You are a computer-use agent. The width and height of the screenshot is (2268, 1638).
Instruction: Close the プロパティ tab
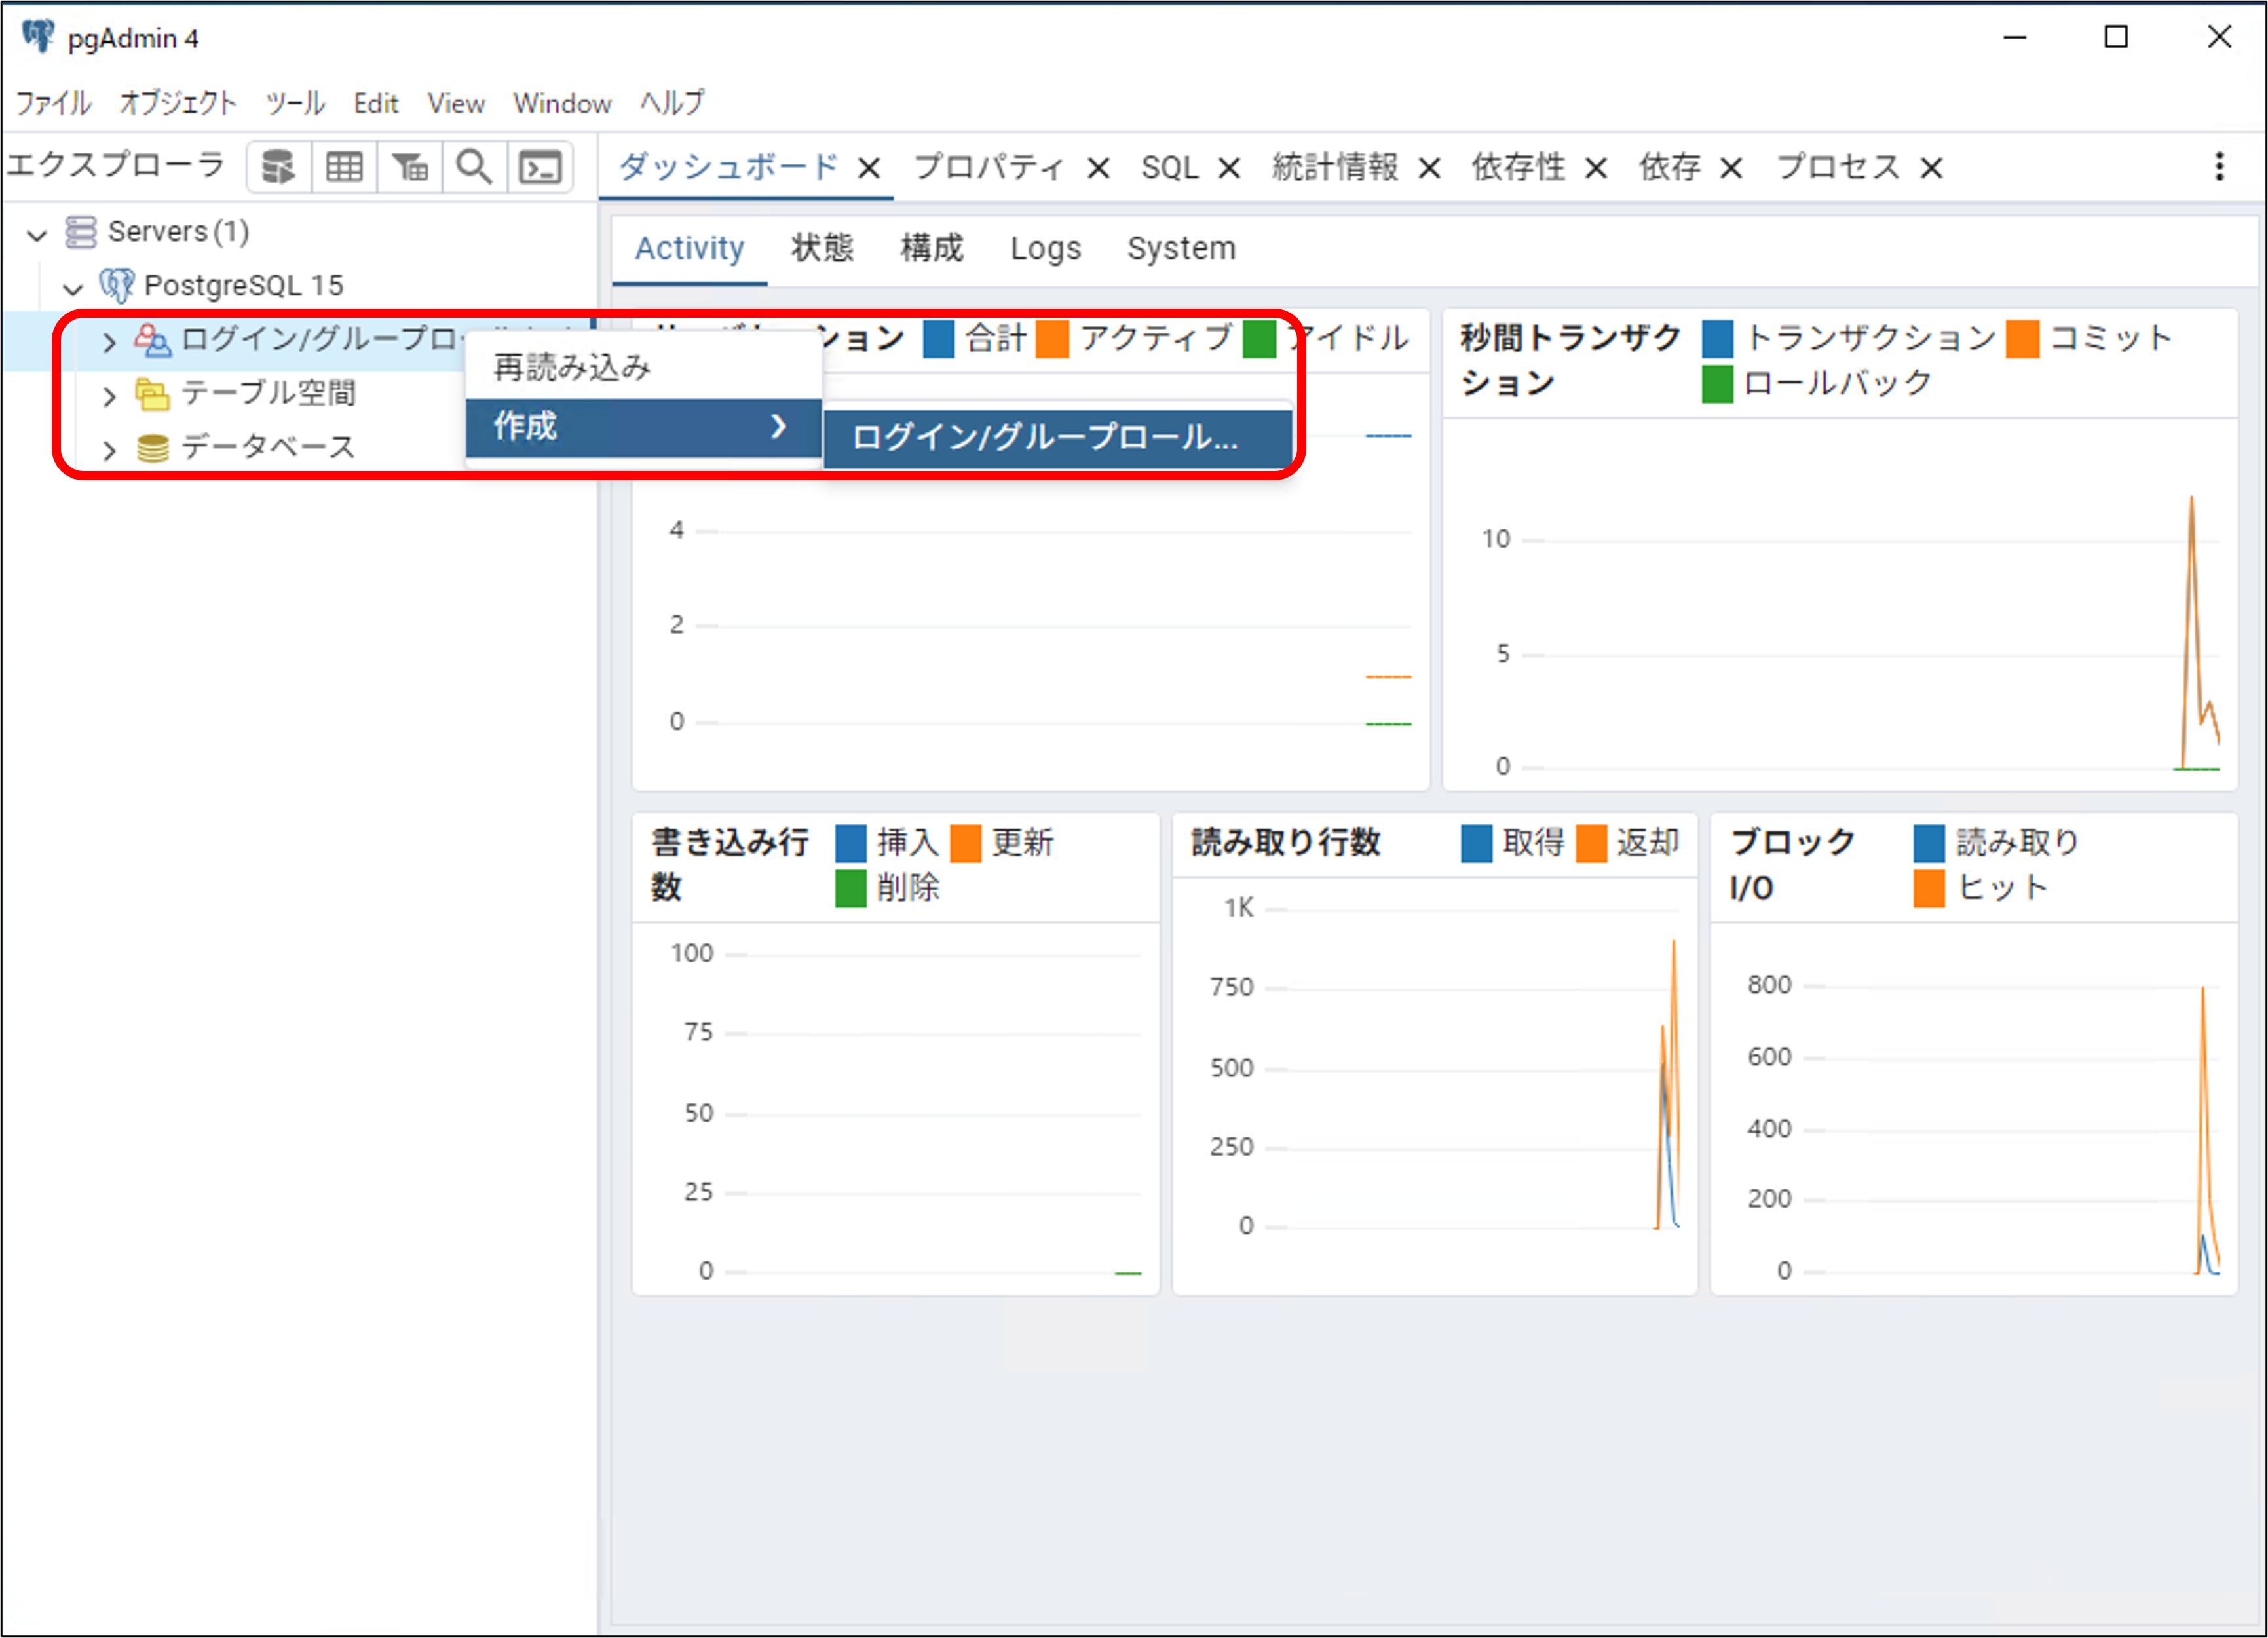[x=1098, y=168]
